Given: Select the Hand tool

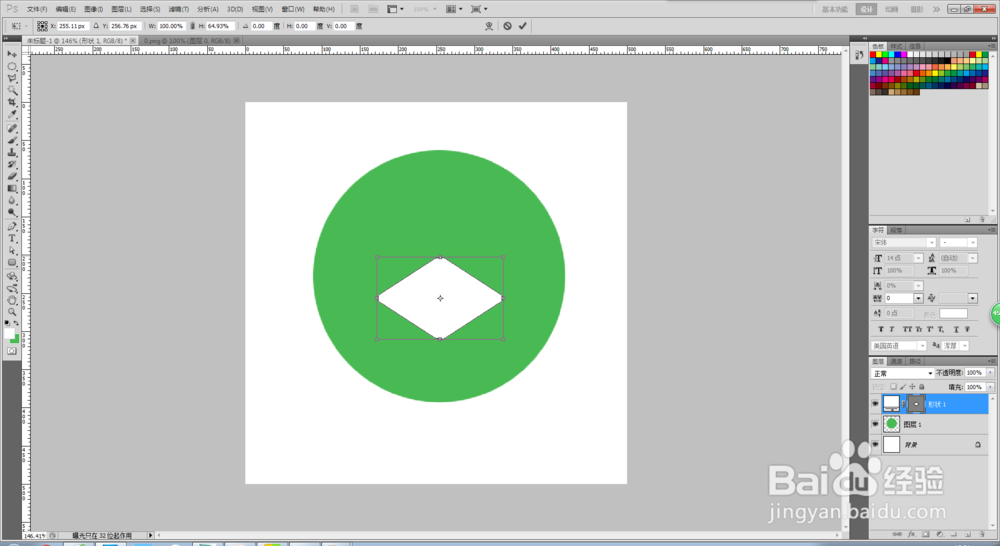Looking at the screenshot, I should pos(11,300).
